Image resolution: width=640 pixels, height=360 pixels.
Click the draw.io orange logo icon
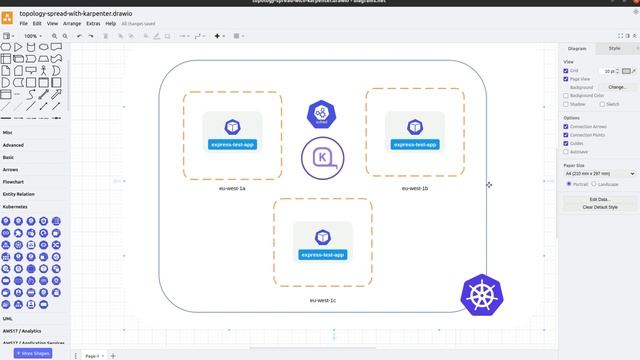[x=7, y=18]
